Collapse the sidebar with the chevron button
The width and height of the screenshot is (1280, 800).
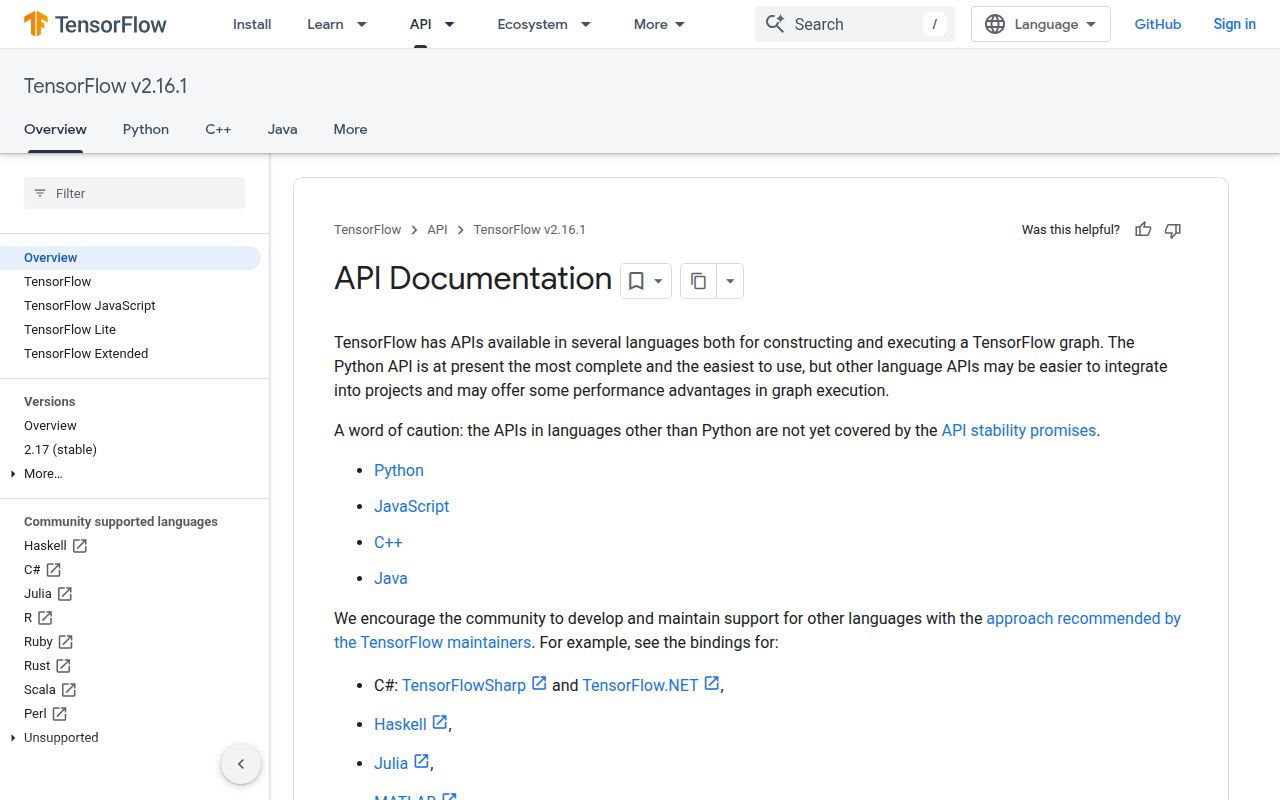[x=241, y=765]
